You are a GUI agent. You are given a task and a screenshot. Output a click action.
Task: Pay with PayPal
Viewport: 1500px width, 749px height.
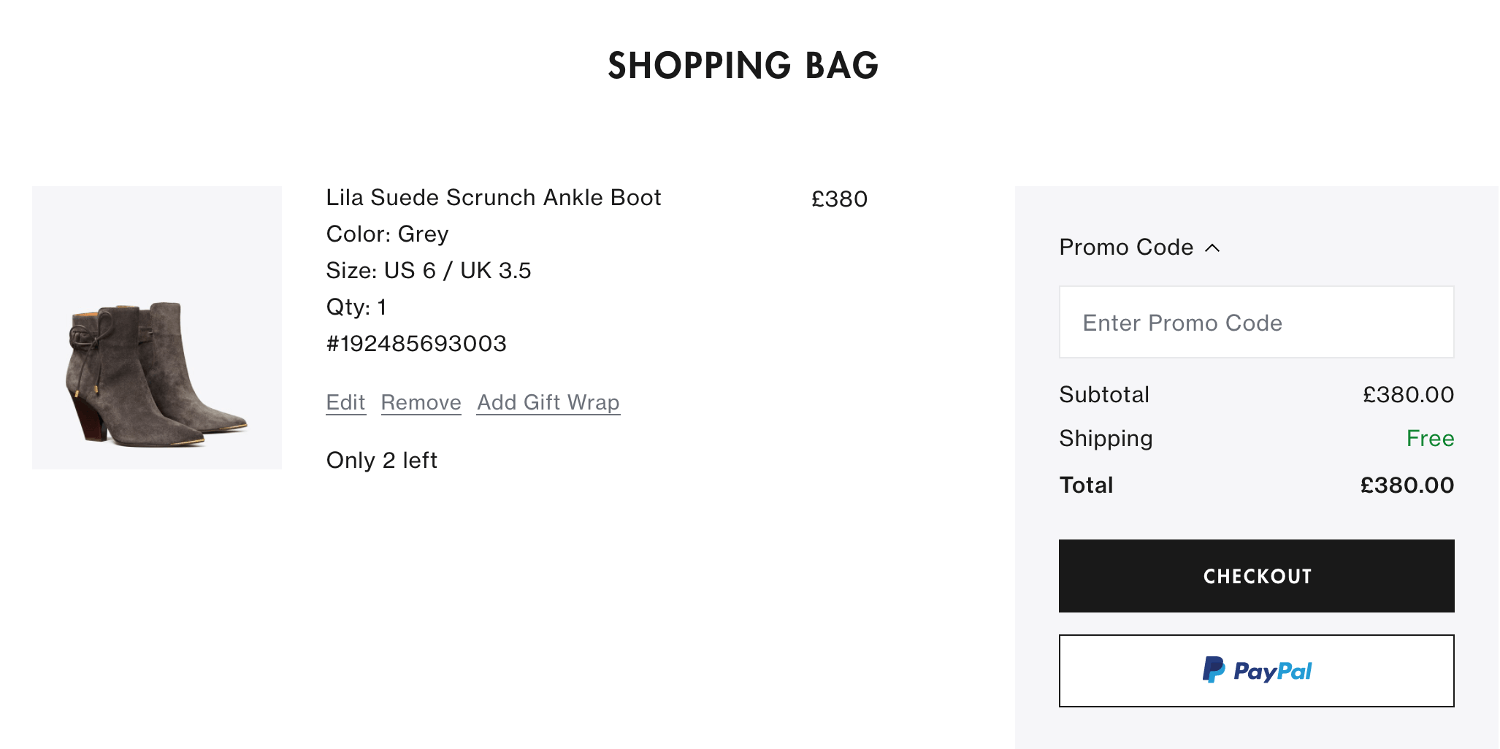pos(1256,670)
